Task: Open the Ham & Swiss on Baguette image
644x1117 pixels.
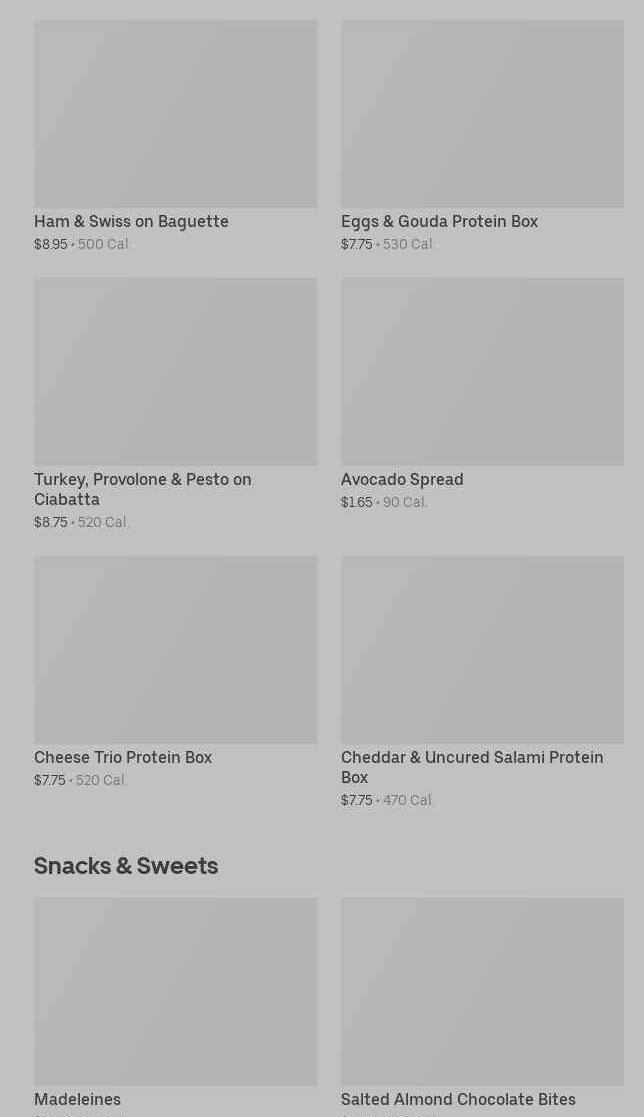Action: pos(175,114)
